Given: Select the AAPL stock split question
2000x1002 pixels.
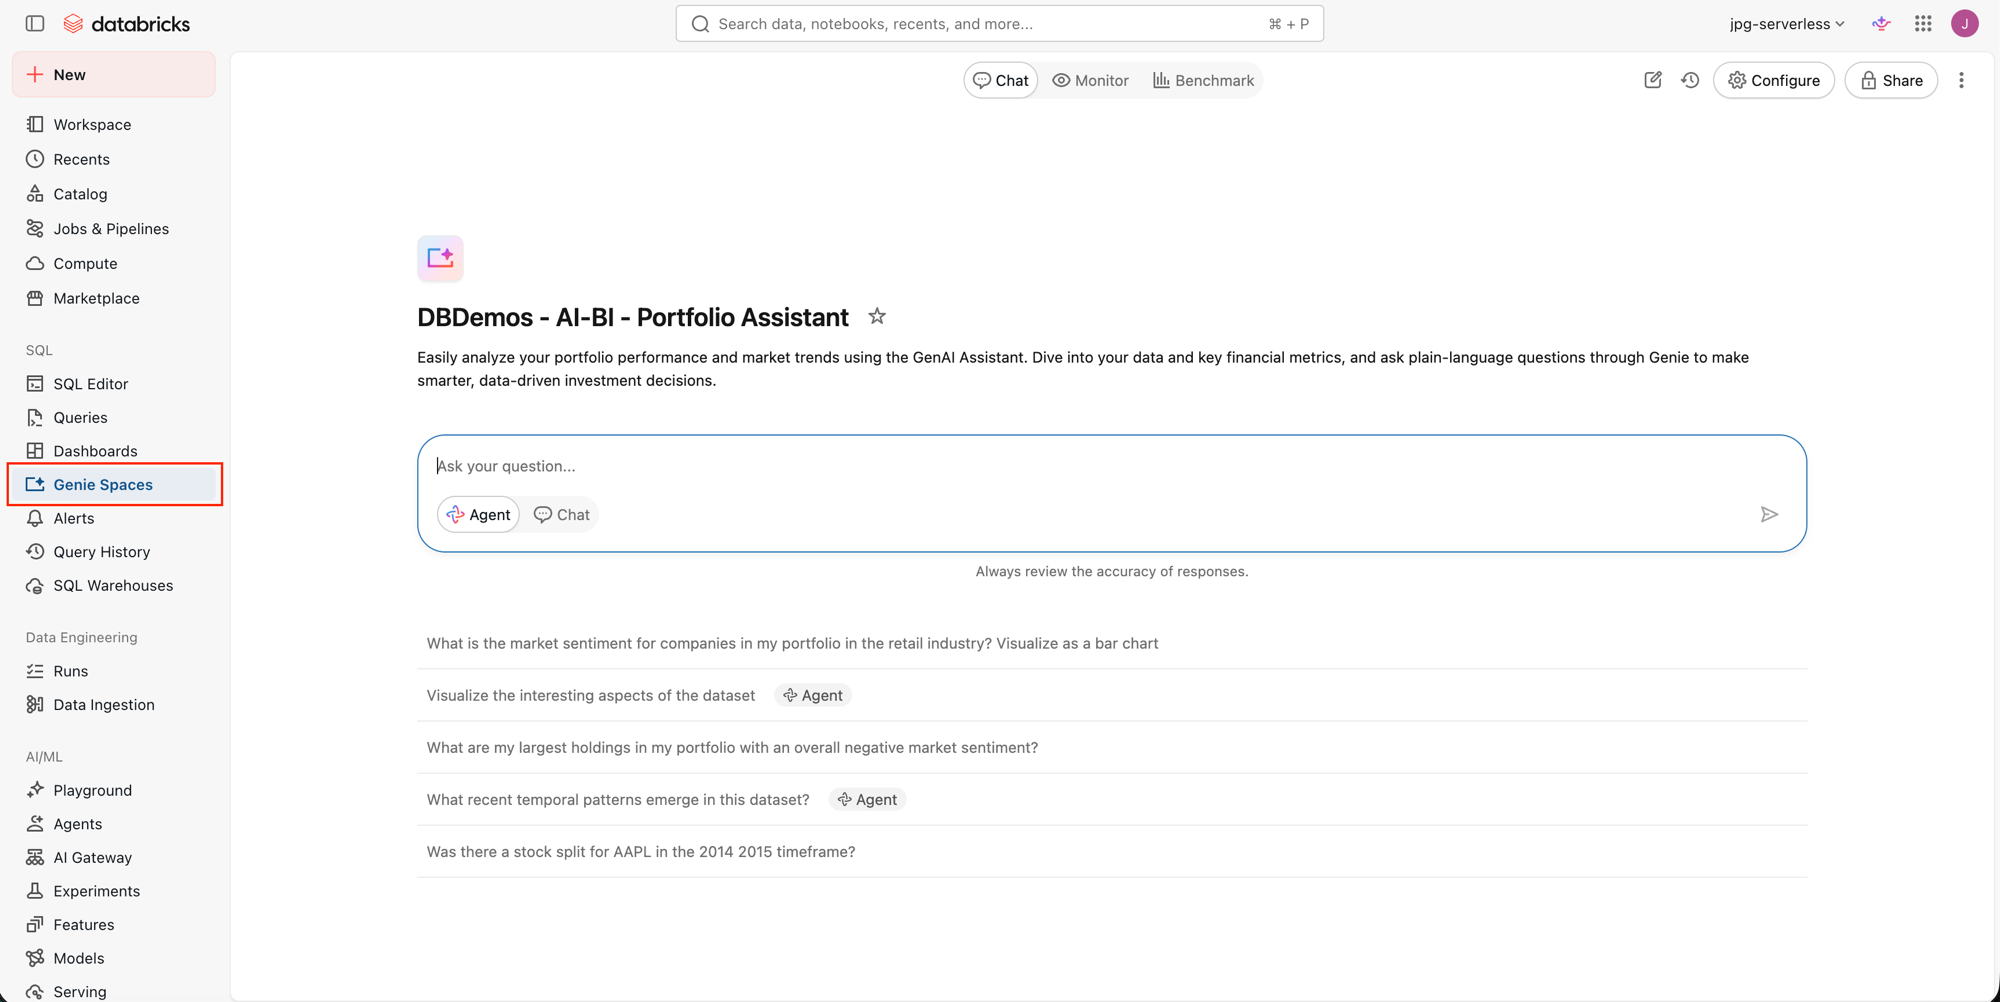Looking at the screenshot, I should [x=1112, y=851].
